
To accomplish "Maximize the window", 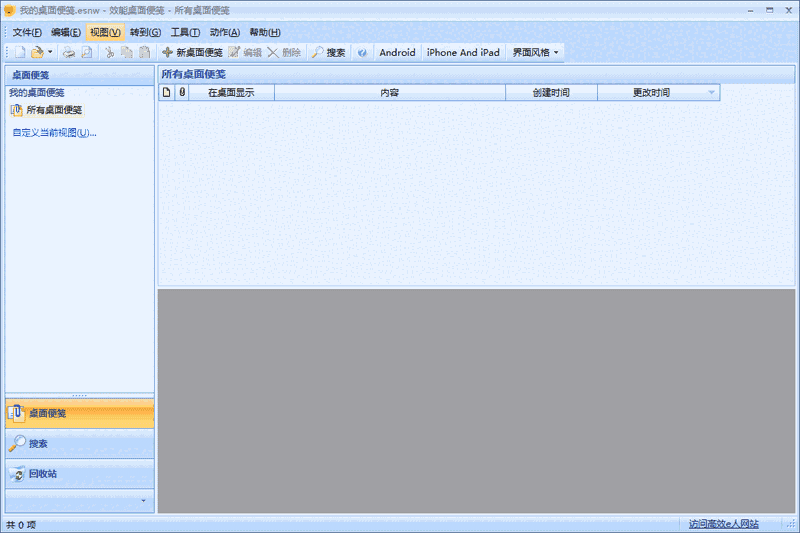I will (769, 10).
